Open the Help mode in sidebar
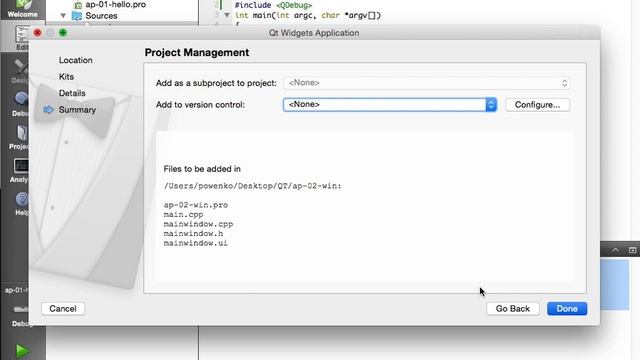Viewport: 640px width, 360px height. tap(22, 204)
